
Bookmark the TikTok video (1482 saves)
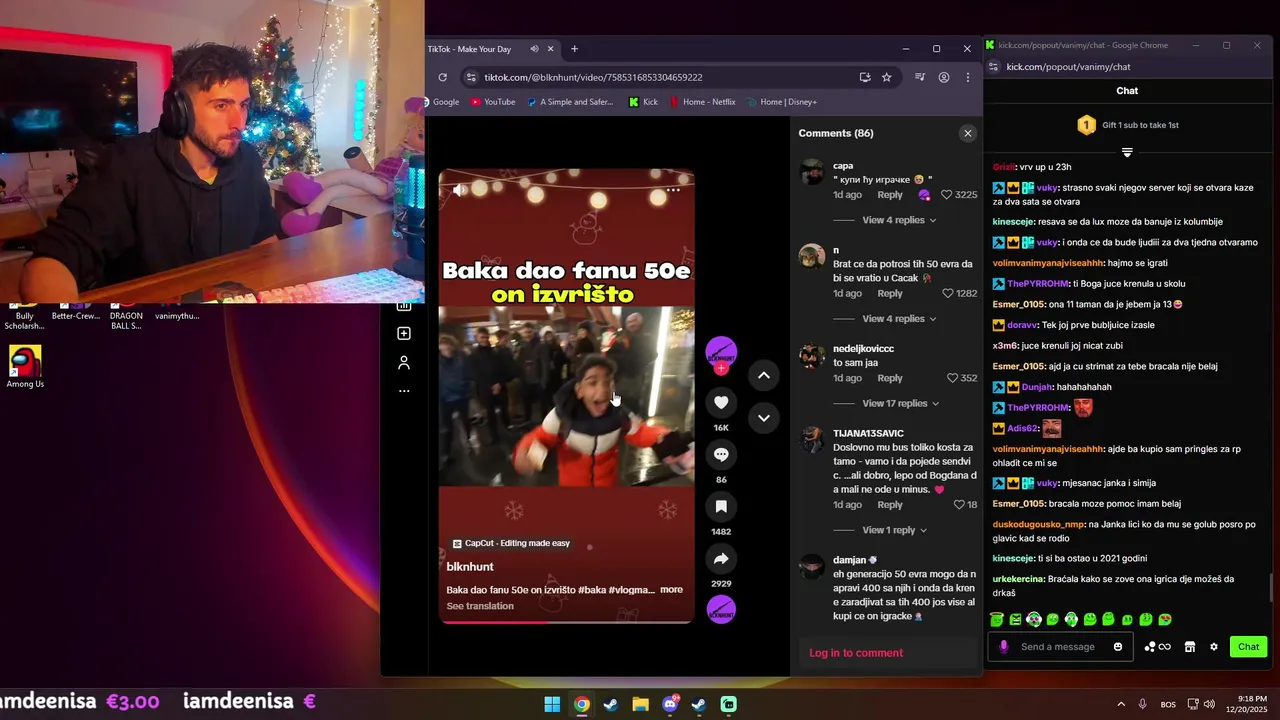[x=721, y=506]
